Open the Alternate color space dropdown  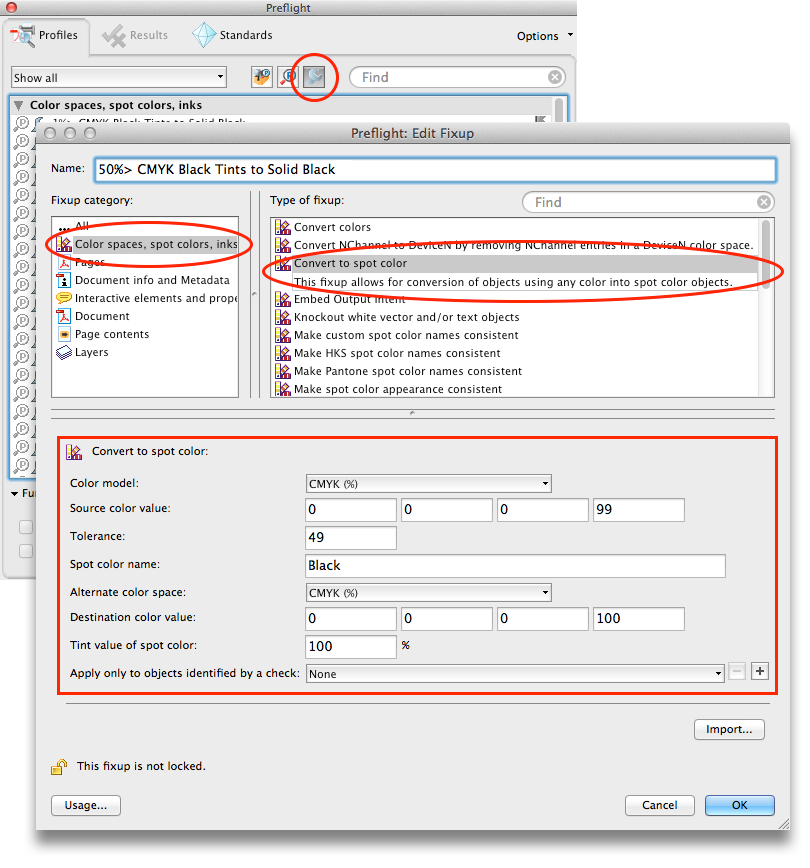pyautogui.click(x=429, y=593)
